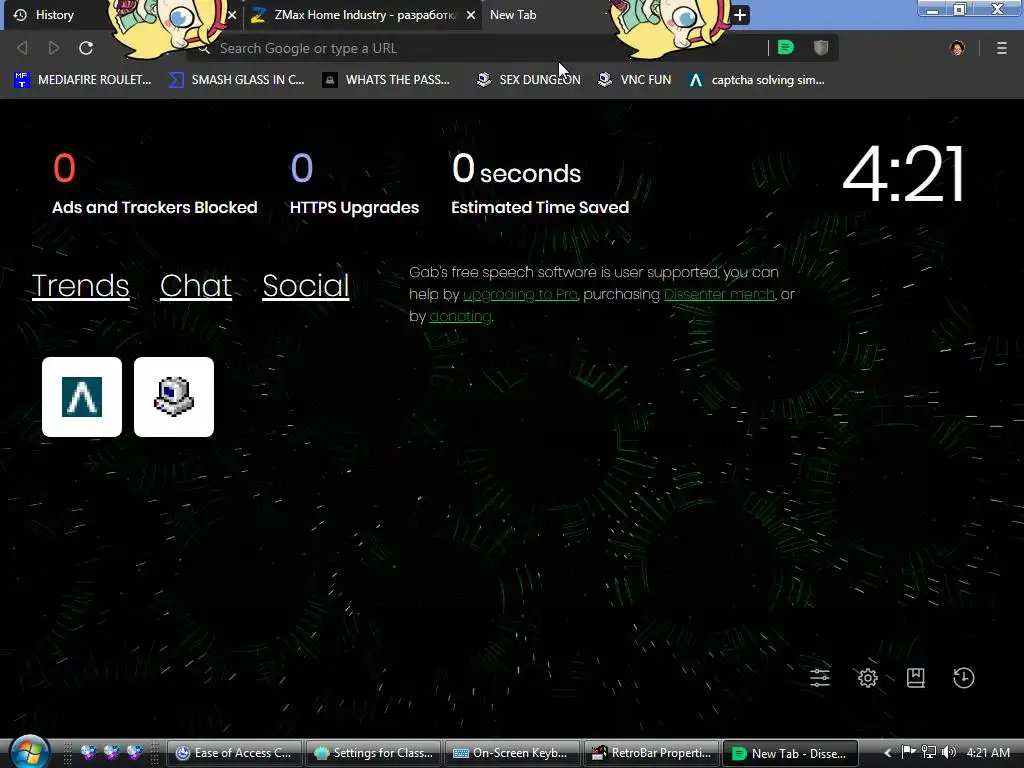Click the forward navigation arrow
Screen dimensions: 1024x768
tap(54, 48)
